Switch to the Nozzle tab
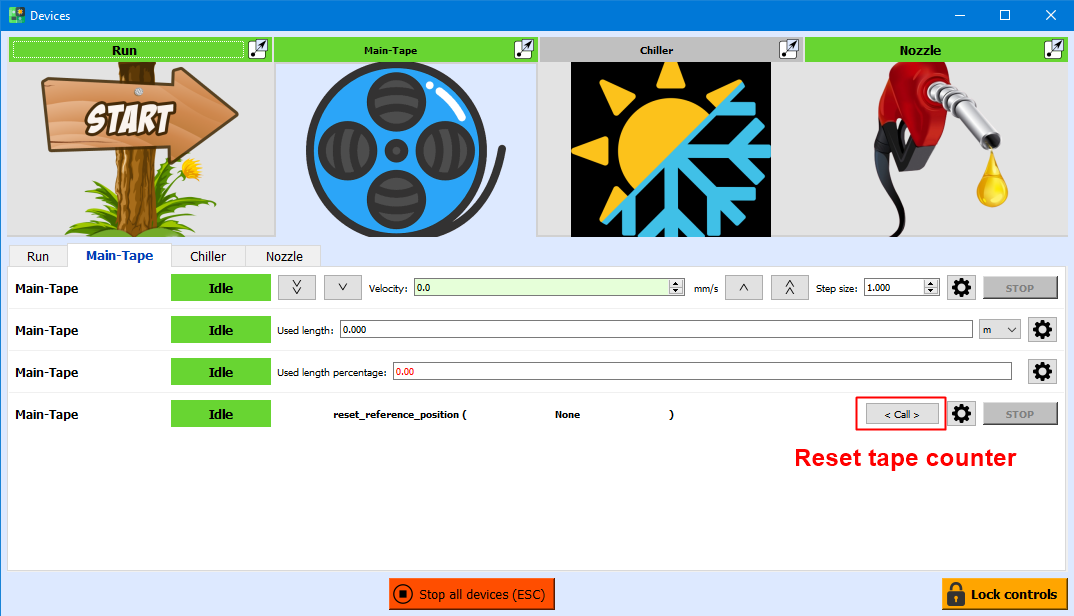 tap(283, 256)
